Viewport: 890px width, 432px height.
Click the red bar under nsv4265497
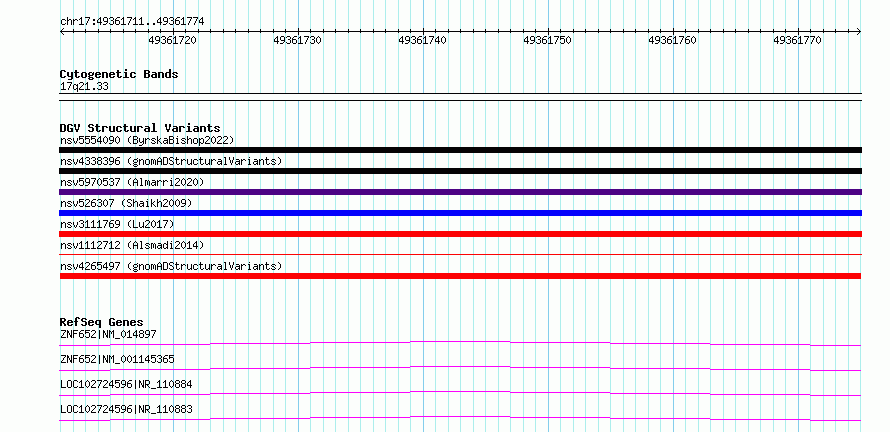[x=460, y=276]
